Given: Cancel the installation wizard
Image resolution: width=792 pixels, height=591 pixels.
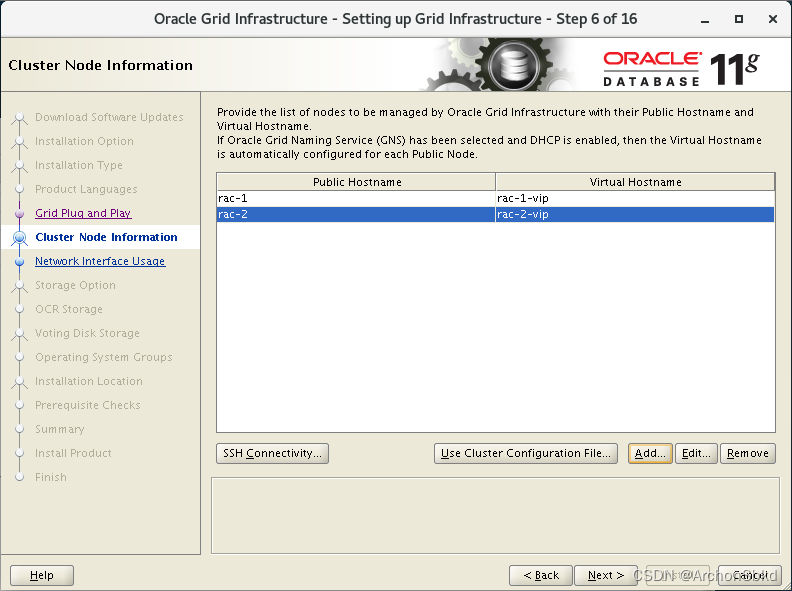Looking at the screenshot, I should [x=750, y=575].
